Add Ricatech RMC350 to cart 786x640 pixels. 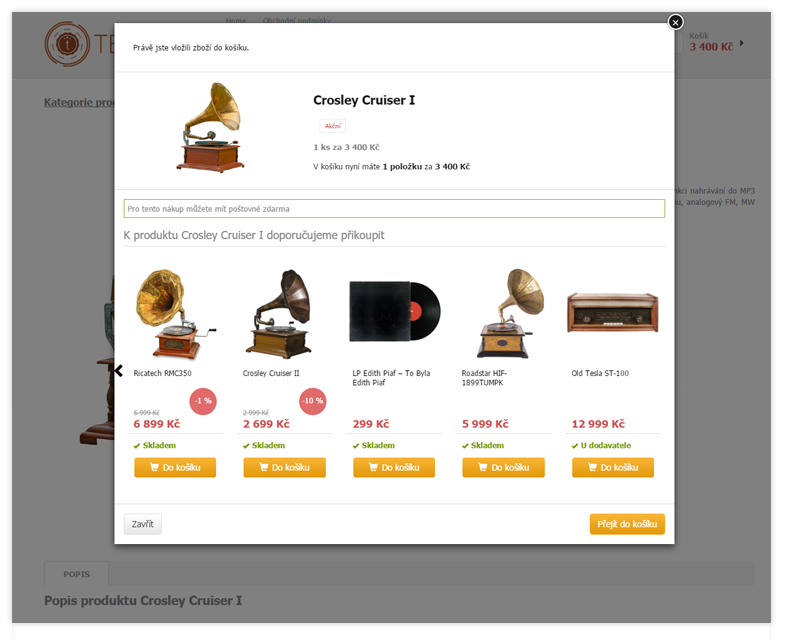(175, 468)
